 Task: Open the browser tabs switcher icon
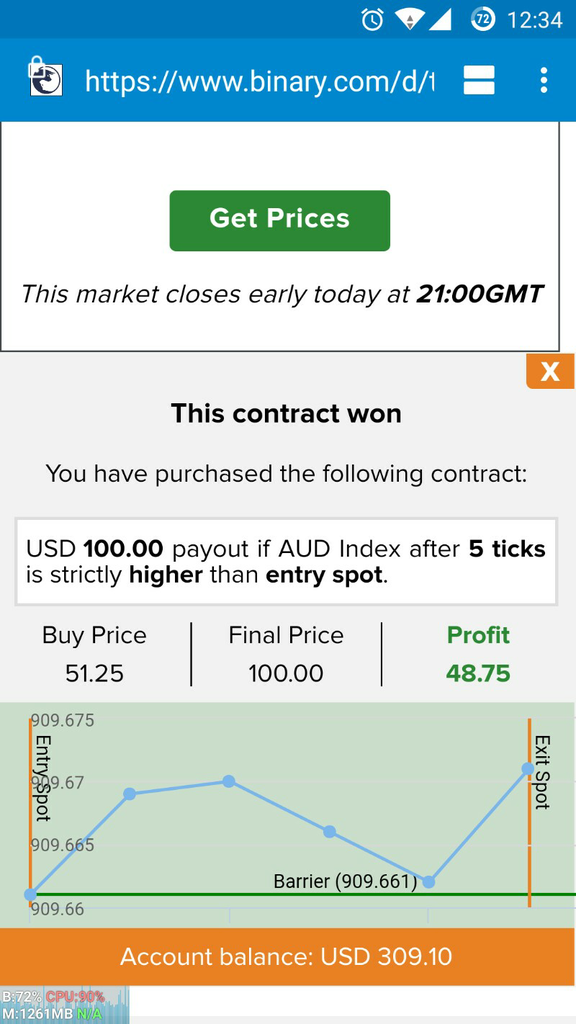click(479, 80)
